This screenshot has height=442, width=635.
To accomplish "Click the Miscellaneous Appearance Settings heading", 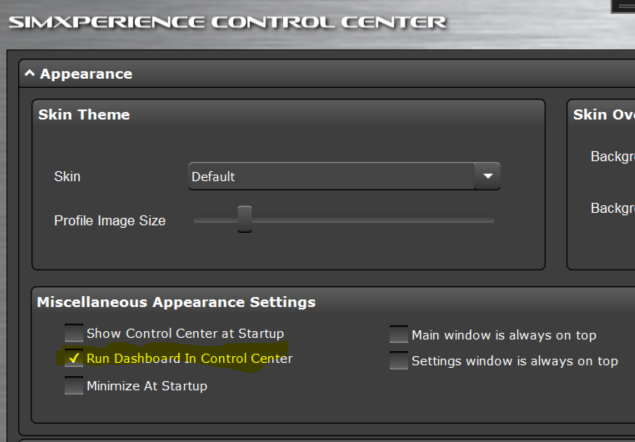I will 176,302.
